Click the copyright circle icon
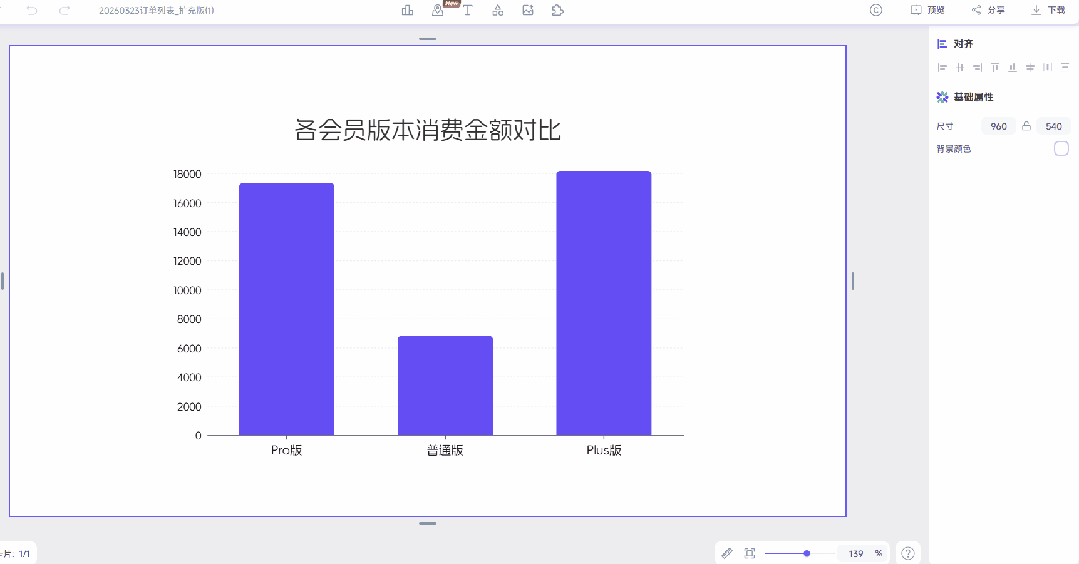The width and height of the screenshot is (1079, 564). tap(876, 10)
